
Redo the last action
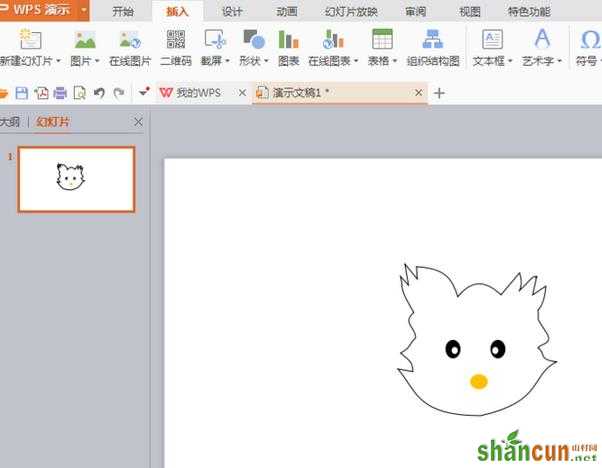(119, 93)
